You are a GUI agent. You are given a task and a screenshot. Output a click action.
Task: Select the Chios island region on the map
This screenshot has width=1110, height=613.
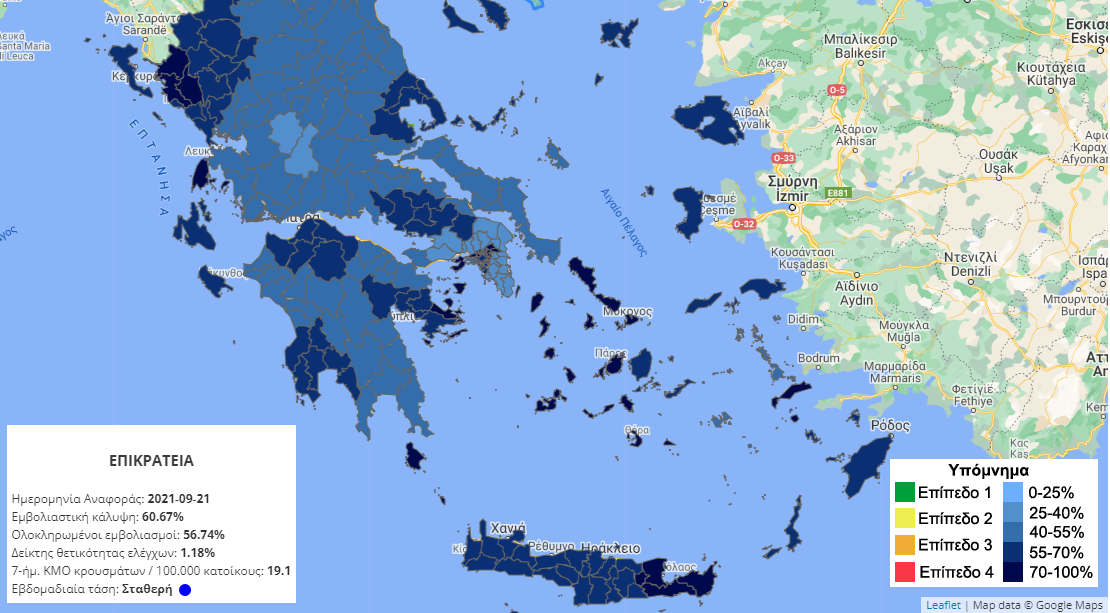click(687, 210)
